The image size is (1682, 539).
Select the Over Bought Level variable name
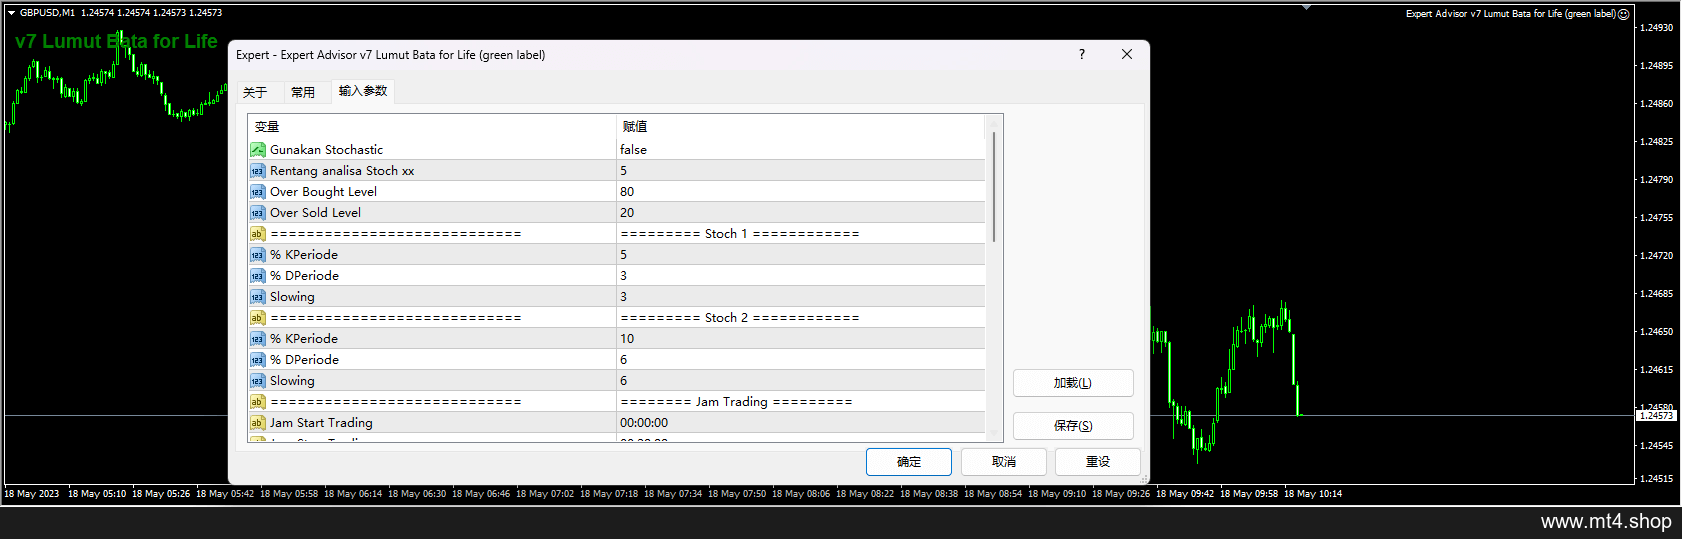pos(323,192)
